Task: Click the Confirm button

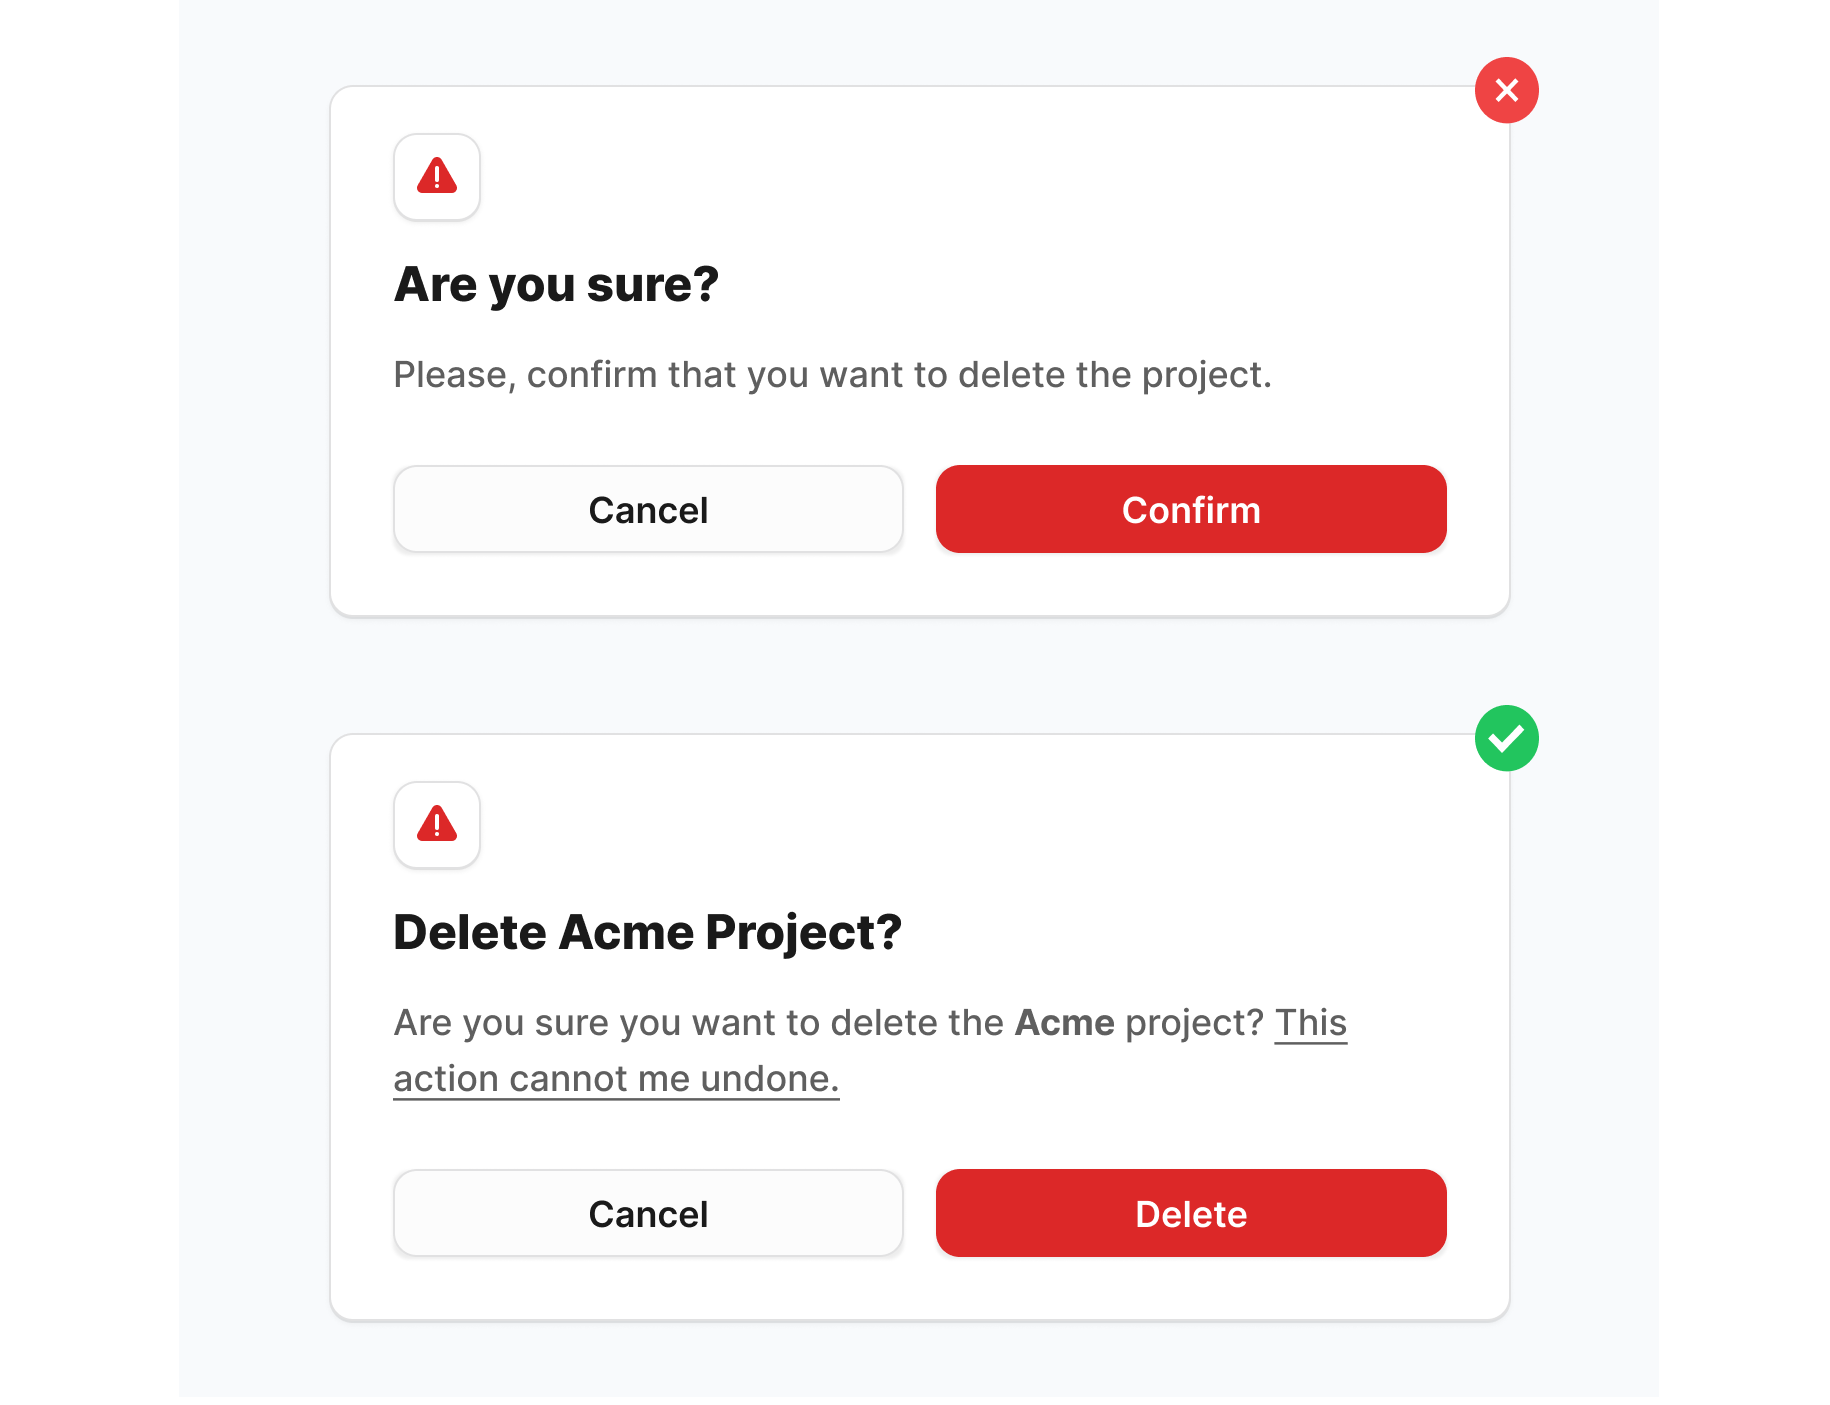Action: (x=1190, y=509)
